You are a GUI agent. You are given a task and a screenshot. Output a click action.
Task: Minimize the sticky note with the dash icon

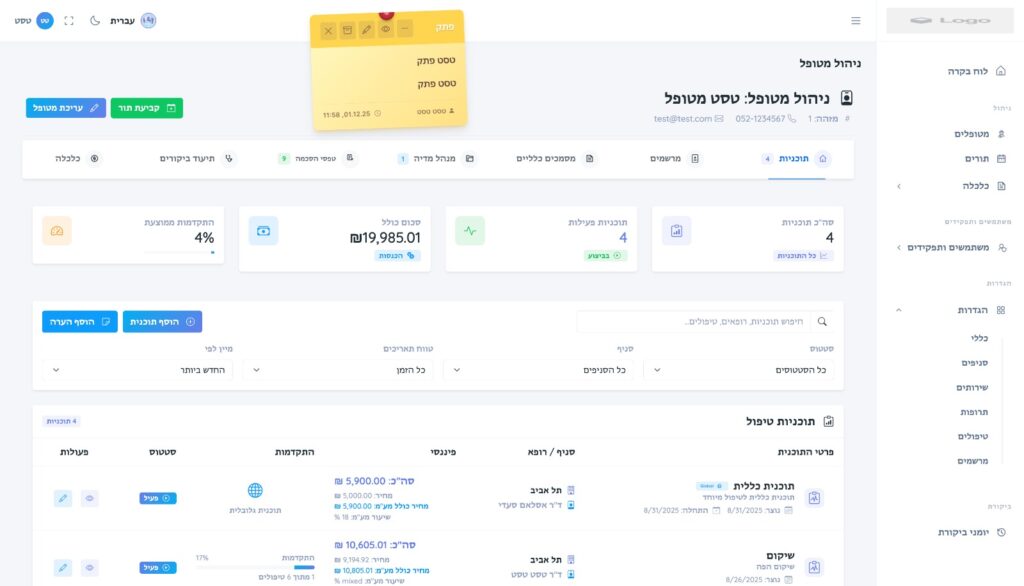tap(404, 29)
